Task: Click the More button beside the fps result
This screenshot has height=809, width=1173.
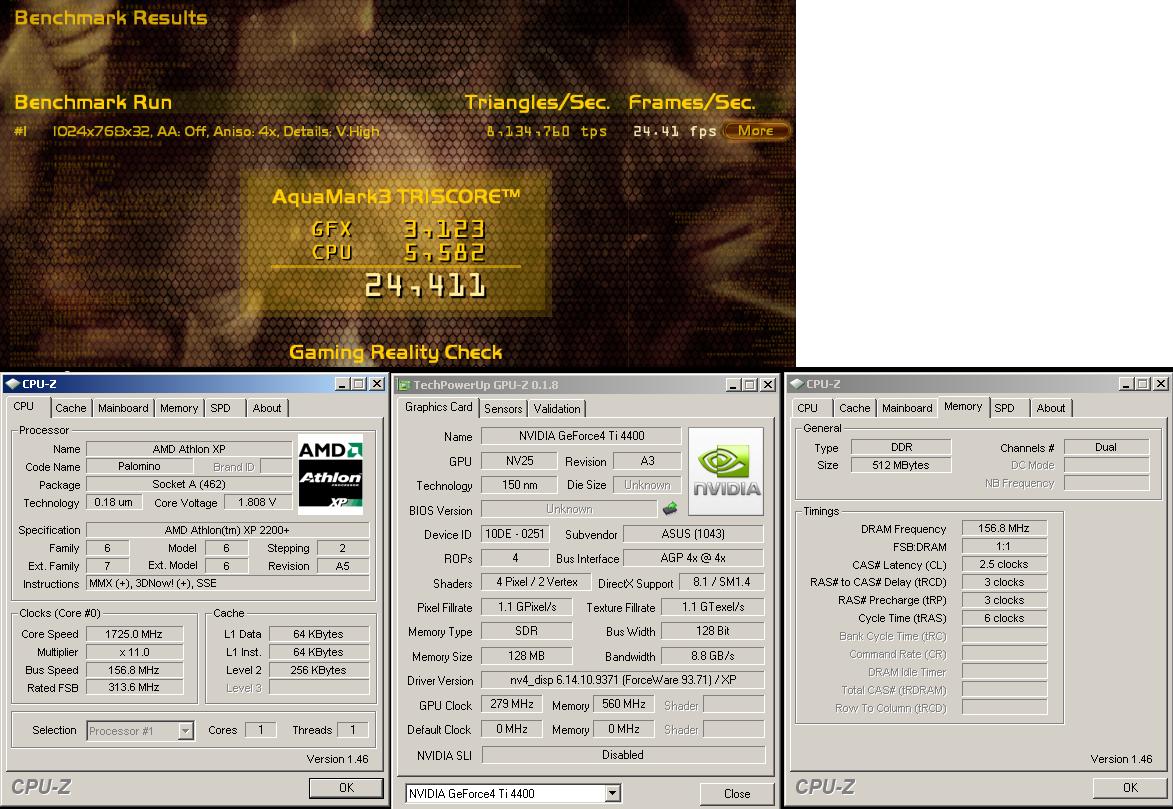Action: (756, 131)
